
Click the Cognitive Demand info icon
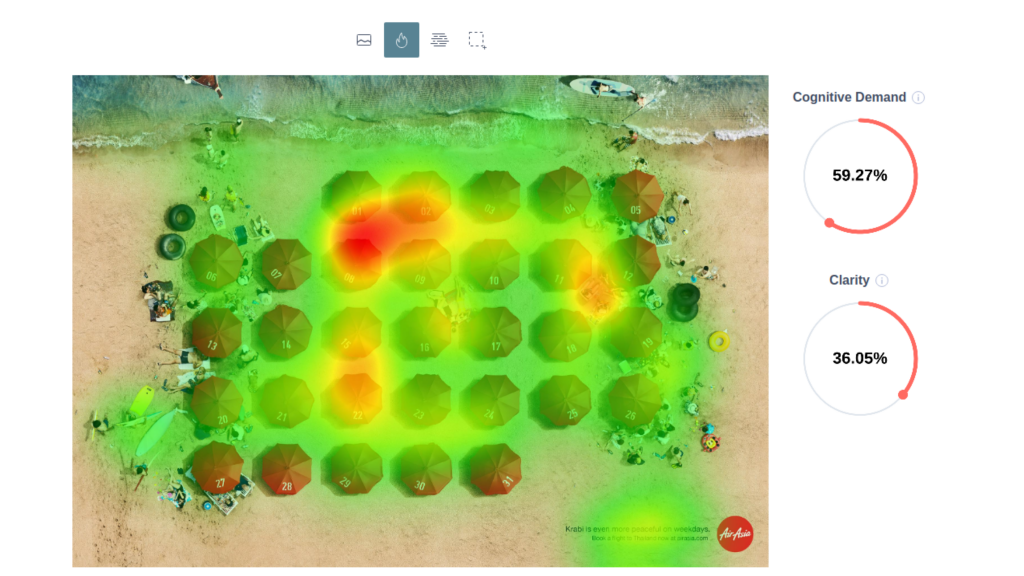tap(918, 98)
